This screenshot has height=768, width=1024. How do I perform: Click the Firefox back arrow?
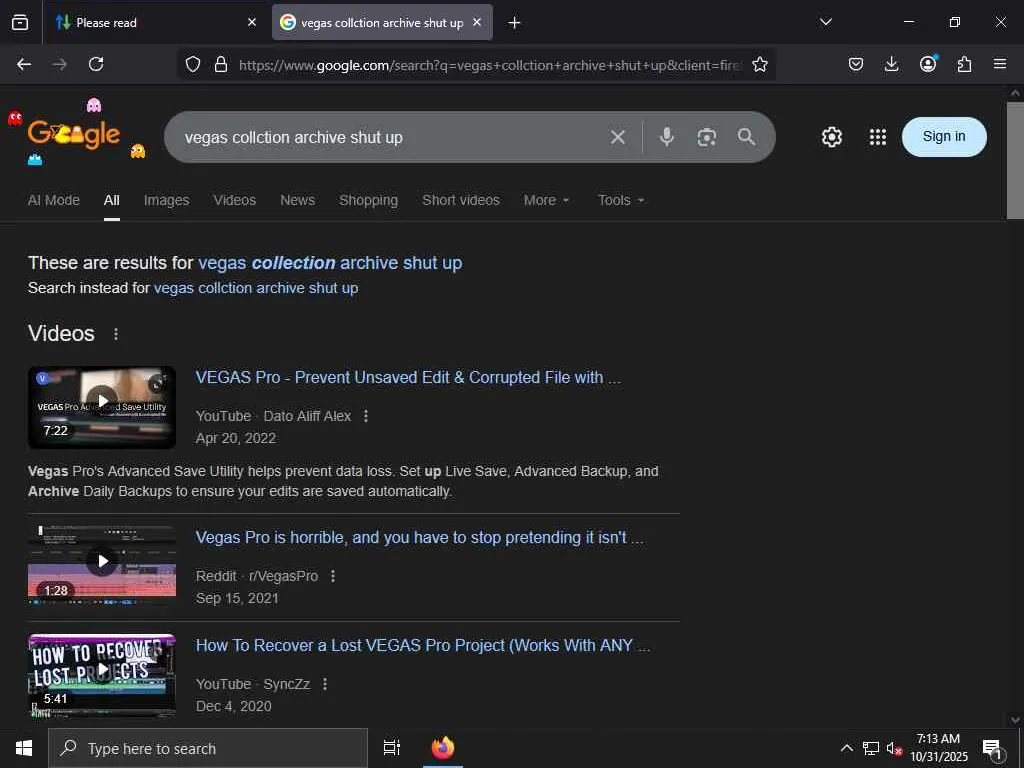point(24,64)
